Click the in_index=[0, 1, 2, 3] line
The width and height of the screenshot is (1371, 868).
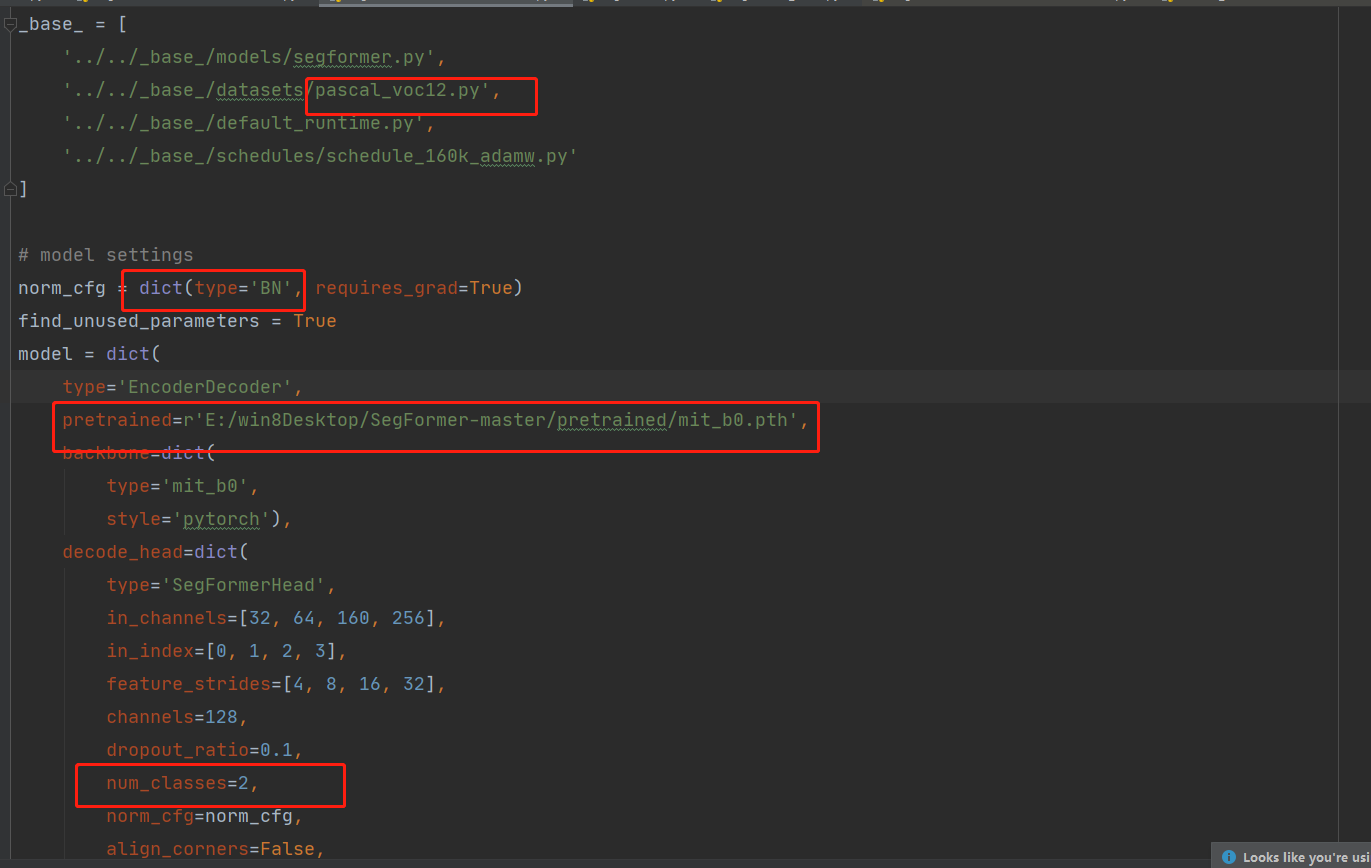point(226,651)
